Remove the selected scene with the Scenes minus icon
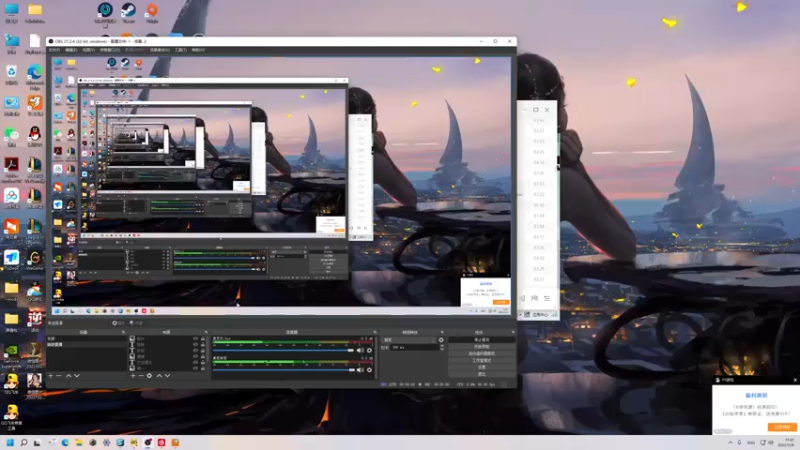Viewport: 800px width, 450px height. (x=59, y=376)
